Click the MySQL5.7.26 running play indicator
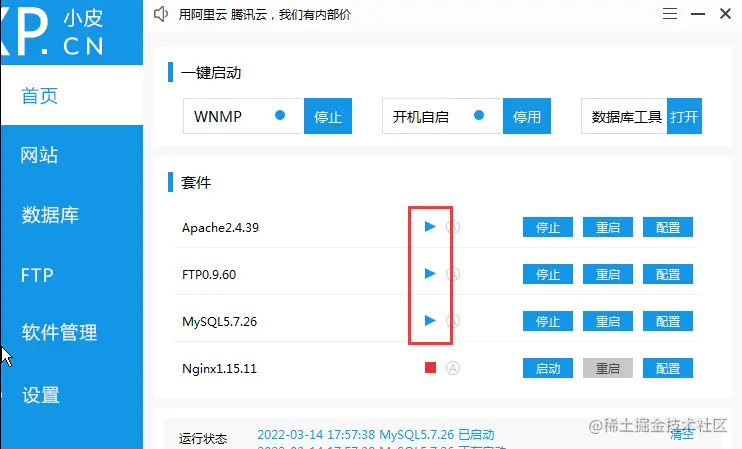Viewport: 742px width, 449px height. [430, 321]
